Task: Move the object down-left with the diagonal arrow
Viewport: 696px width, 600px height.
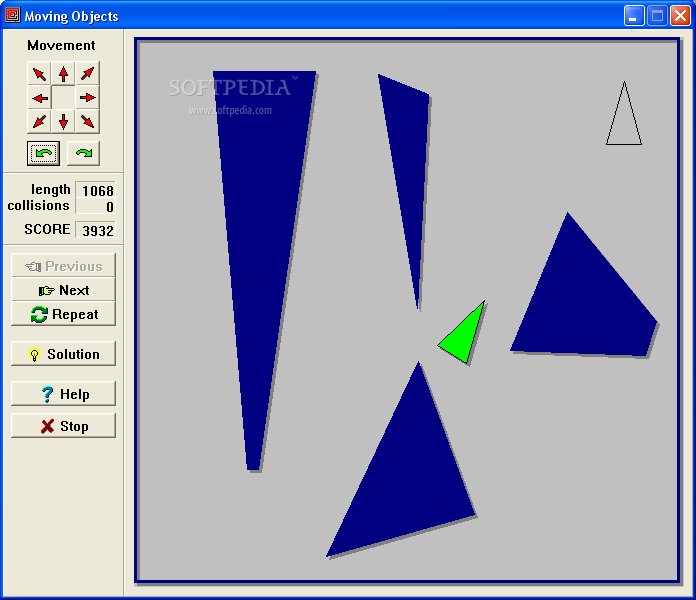Action: point(40,121)
